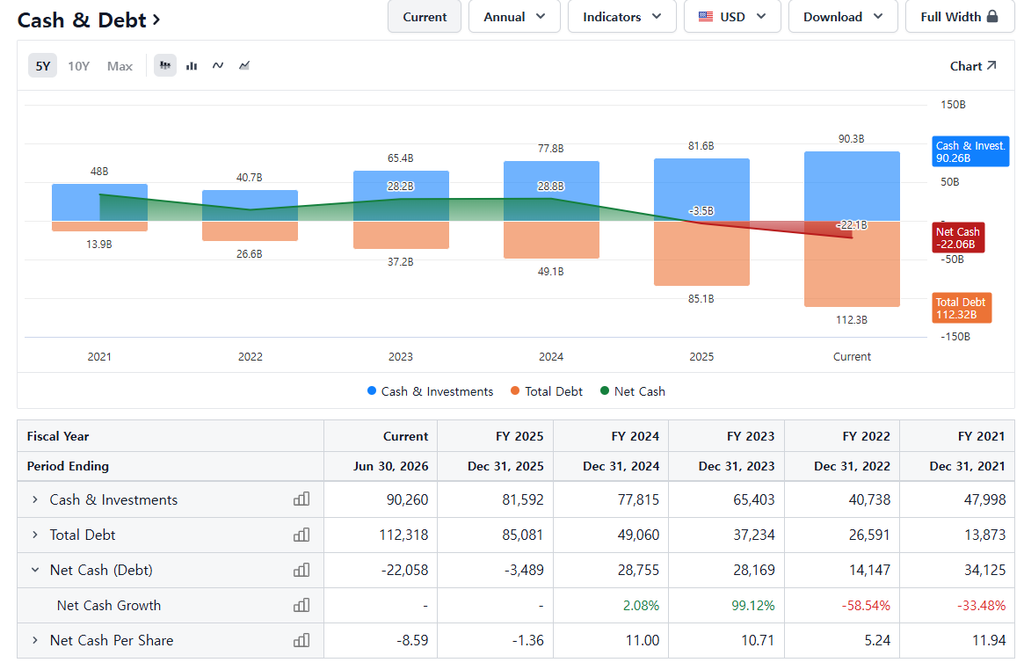Click the 2021 blue cash bar labeled 48B

click(x=100, y=202)
